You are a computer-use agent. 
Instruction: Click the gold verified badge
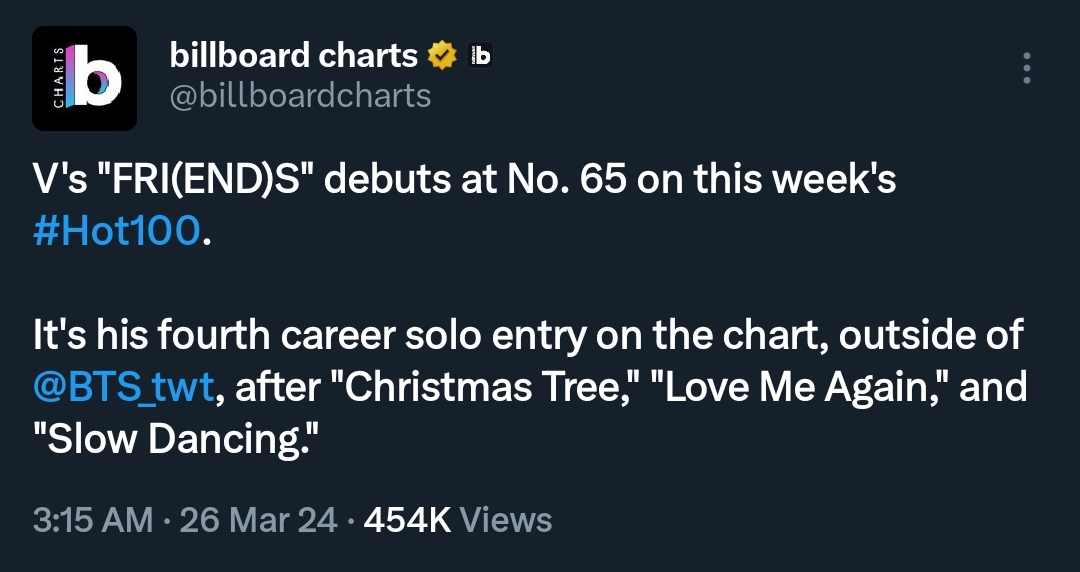click(443, 56)
